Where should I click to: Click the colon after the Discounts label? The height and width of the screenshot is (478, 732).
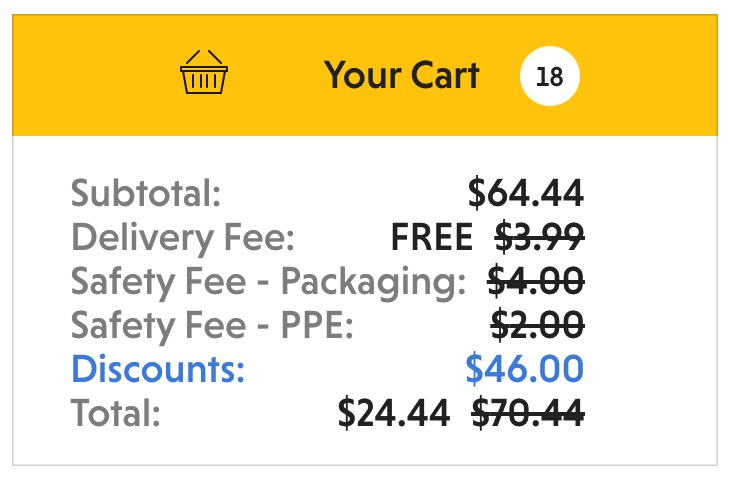240,372
